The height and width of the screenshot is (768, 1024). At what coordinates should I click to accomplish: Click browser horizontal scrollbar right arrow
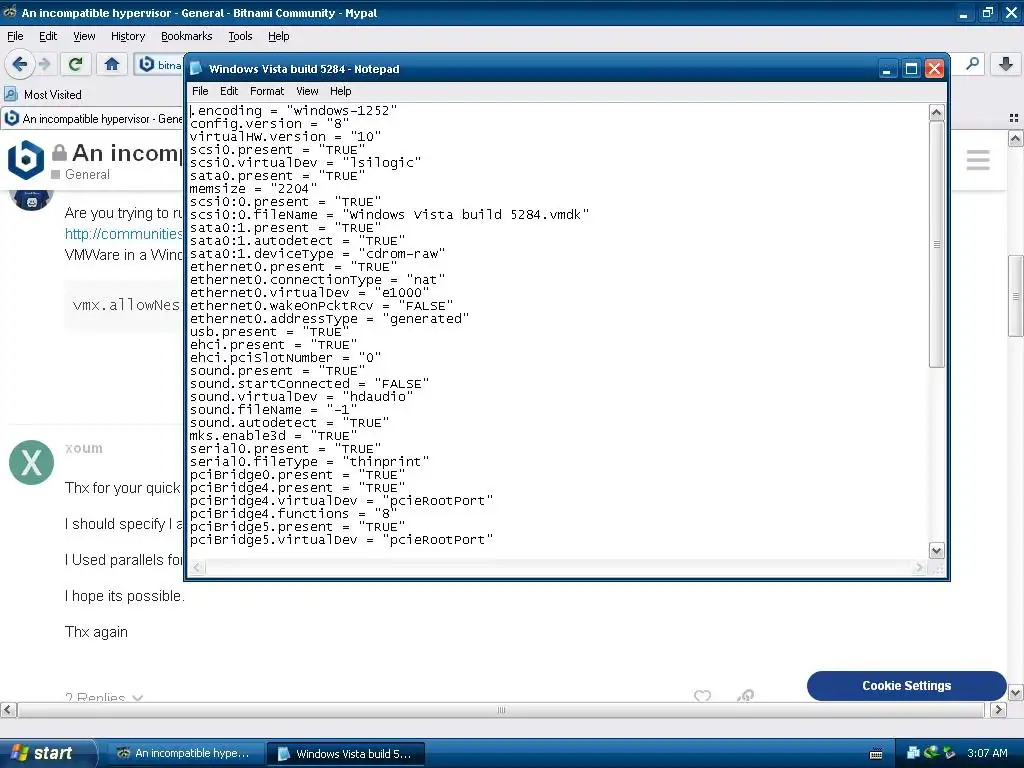tap(999, 710)
